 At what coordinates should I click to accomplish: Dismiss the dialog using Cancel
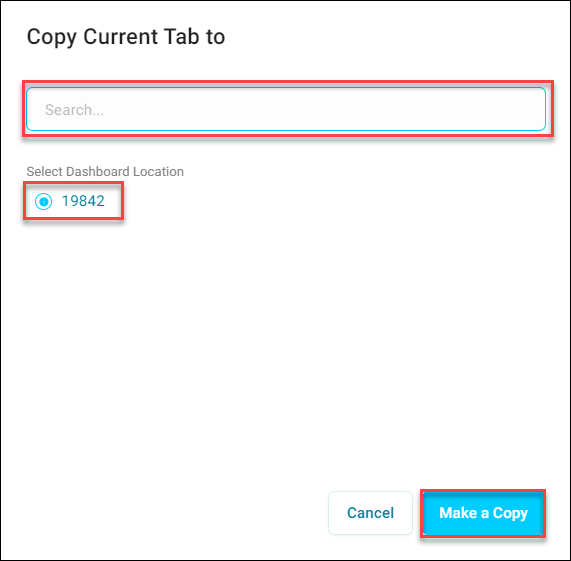click(x=370, y=513)
